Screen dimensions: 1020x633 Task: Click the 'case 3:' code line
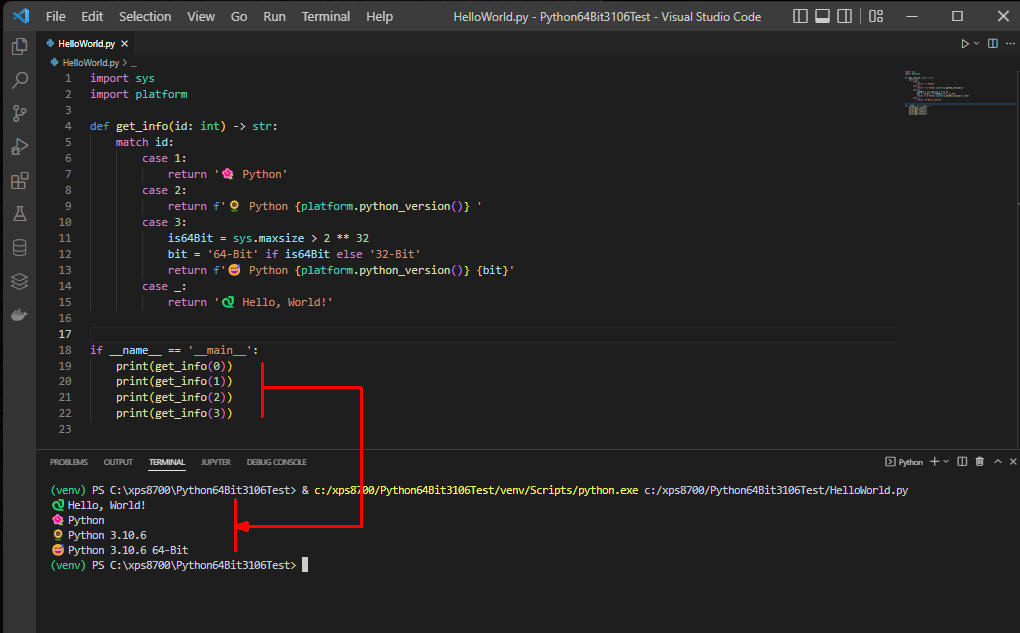[164, 222]
